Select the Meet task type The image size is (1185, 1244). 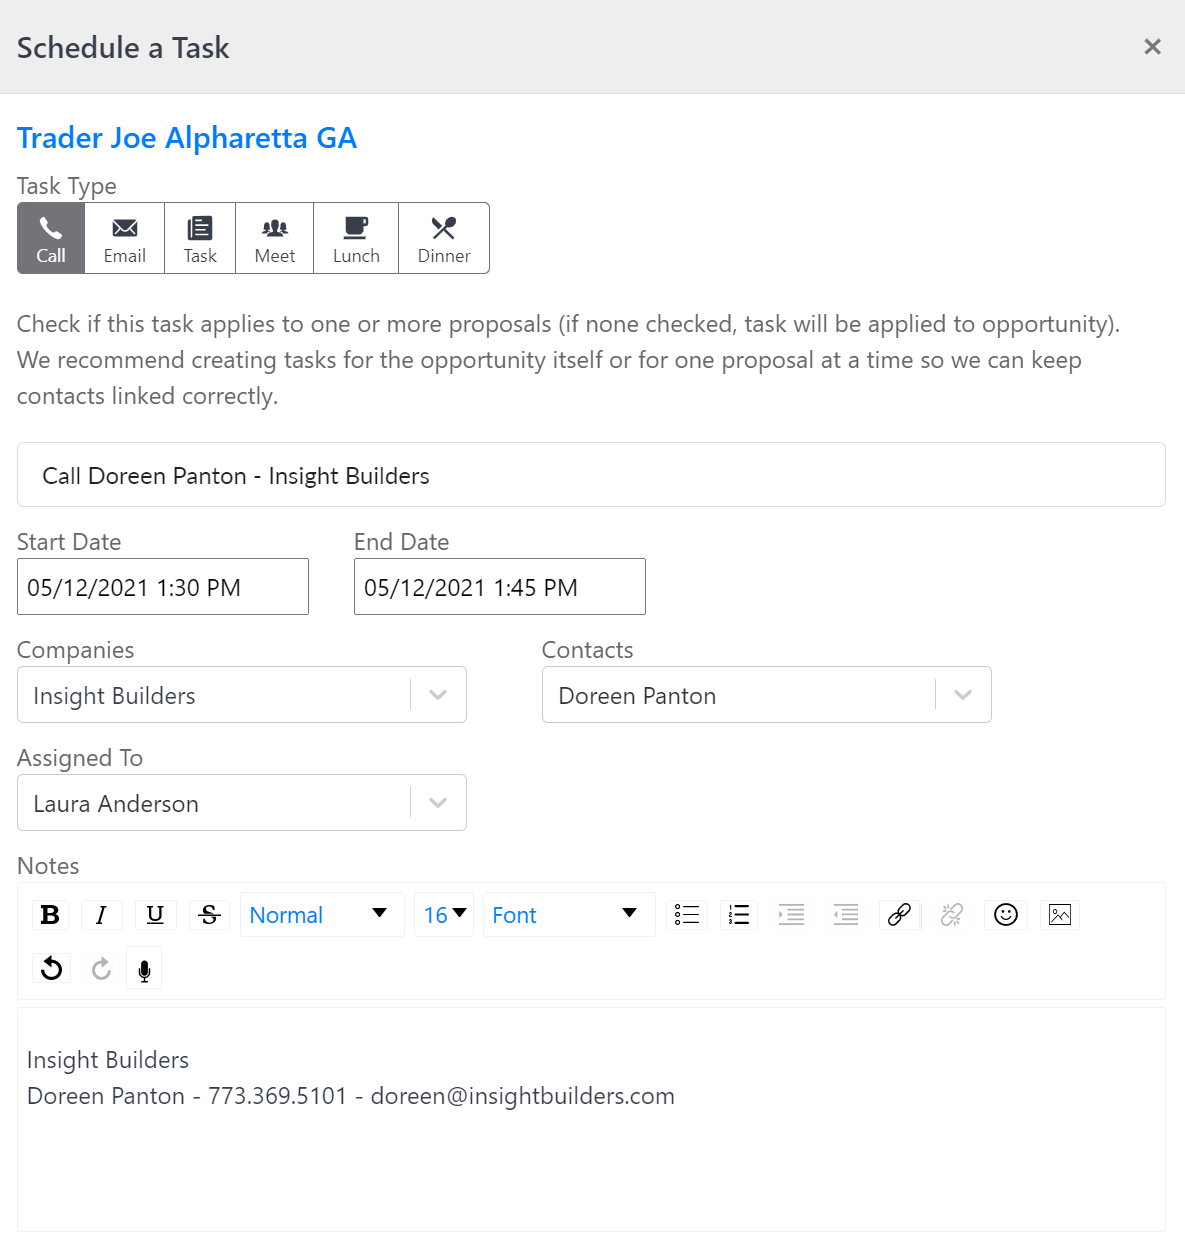tap(275, 238)
